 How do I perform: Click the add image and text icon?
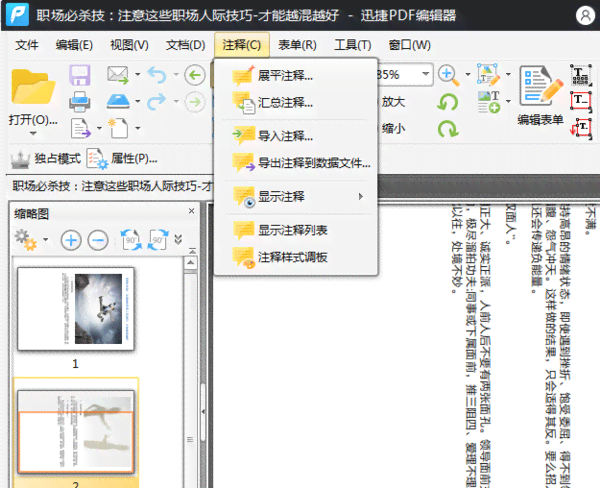pyautogui.click(x=489, y=101)
